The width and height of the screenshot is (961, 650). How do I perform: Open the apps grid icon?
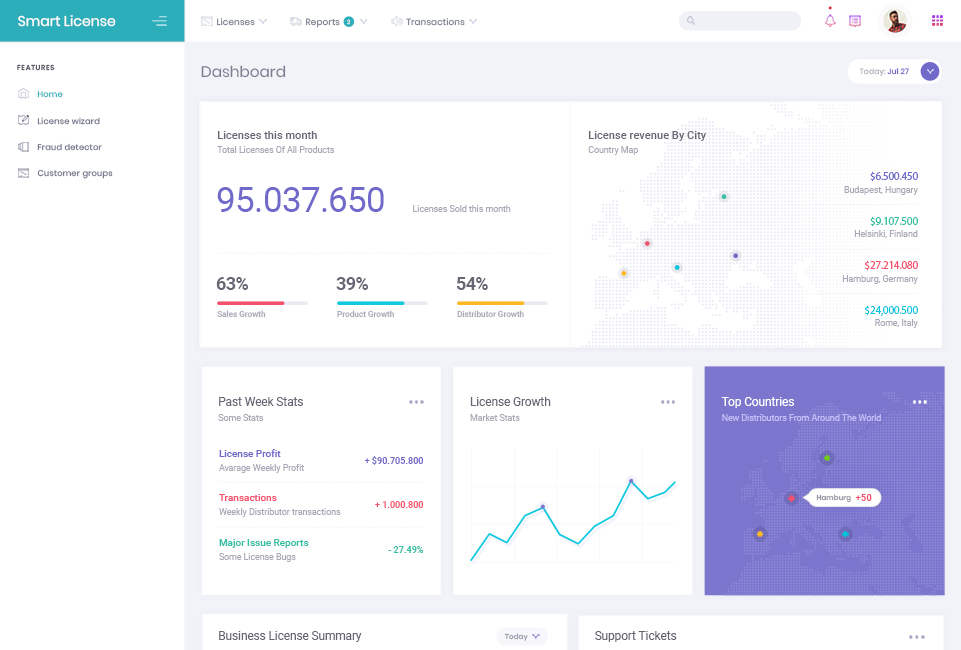pyautogui.click(x=937, y=21)
